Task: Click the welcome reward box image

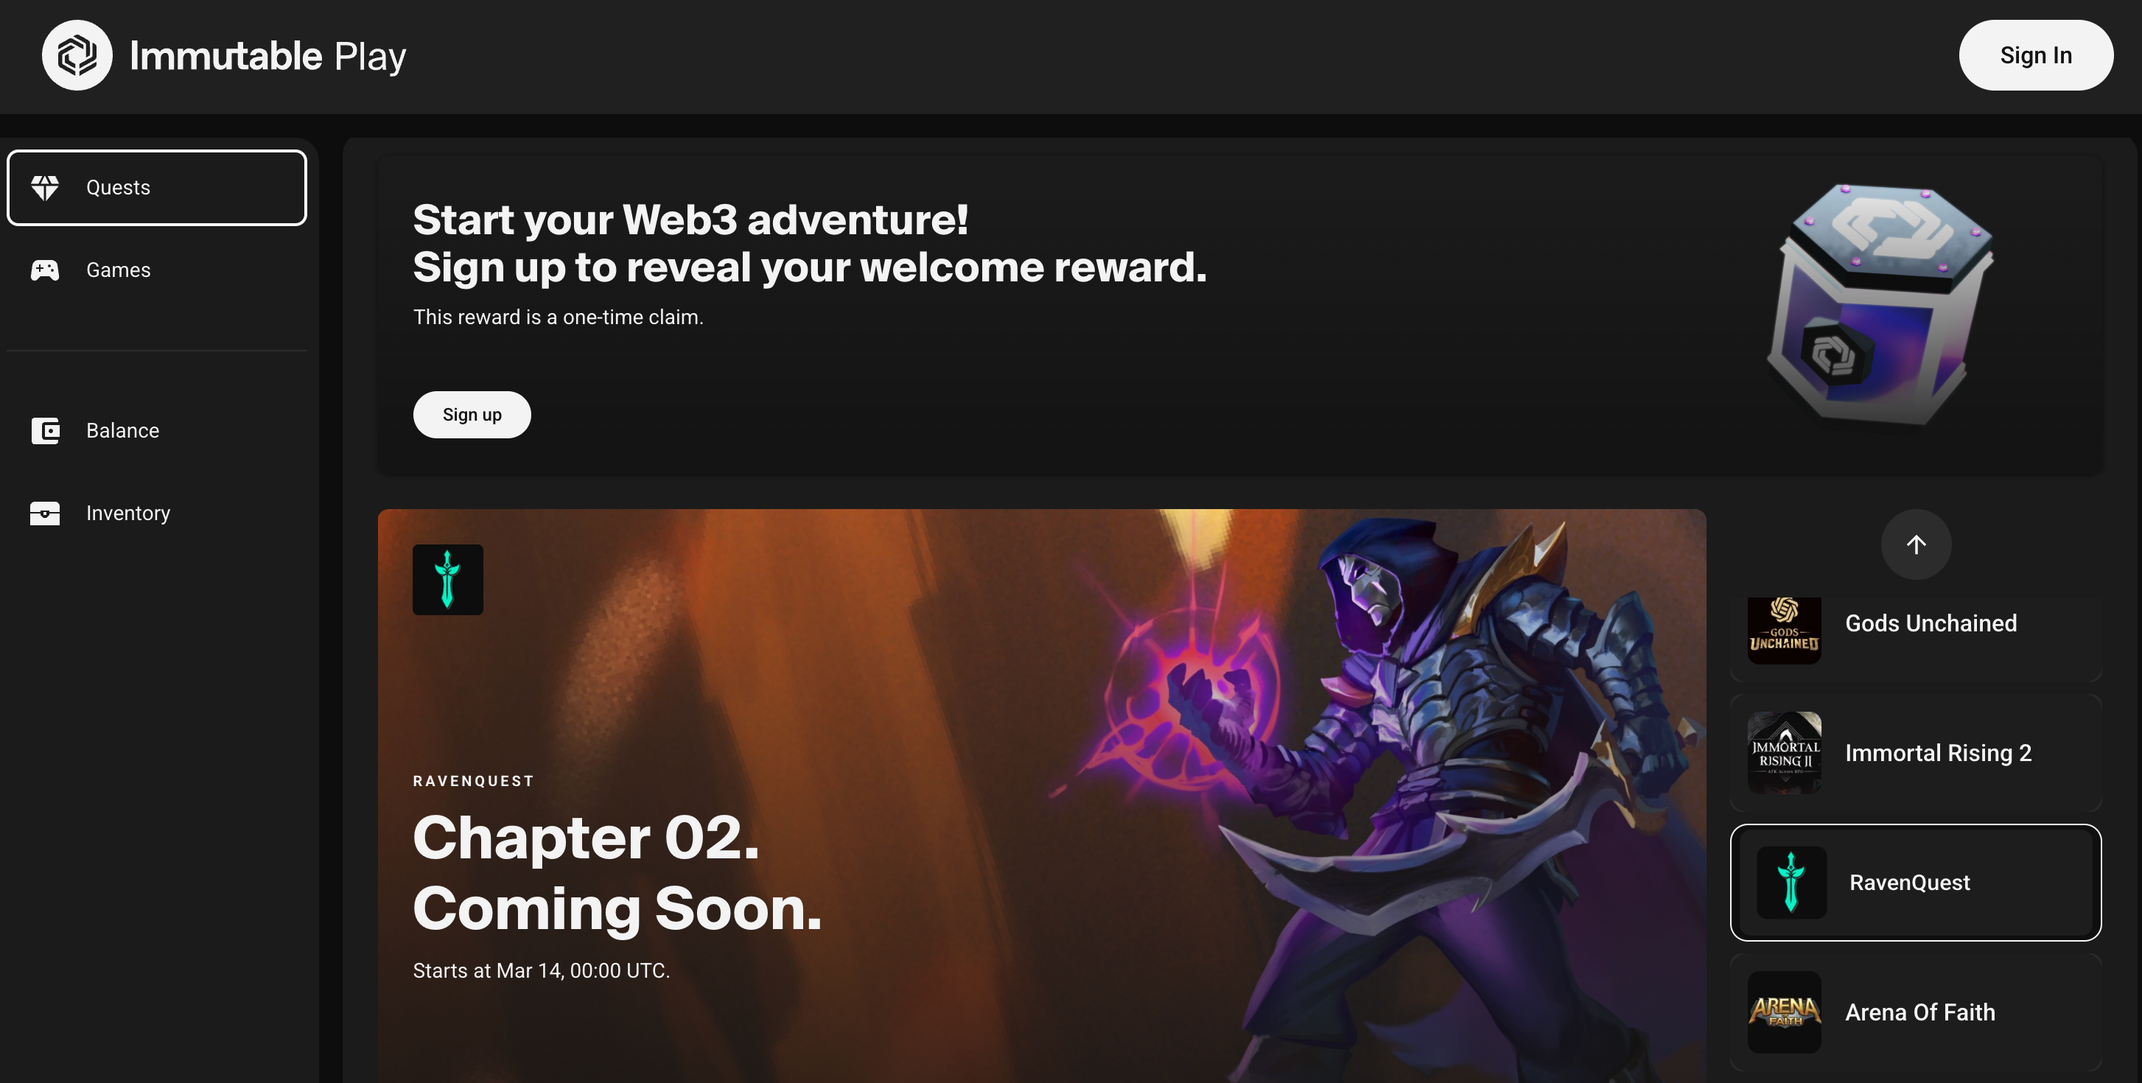Action: click(1881, 304)
